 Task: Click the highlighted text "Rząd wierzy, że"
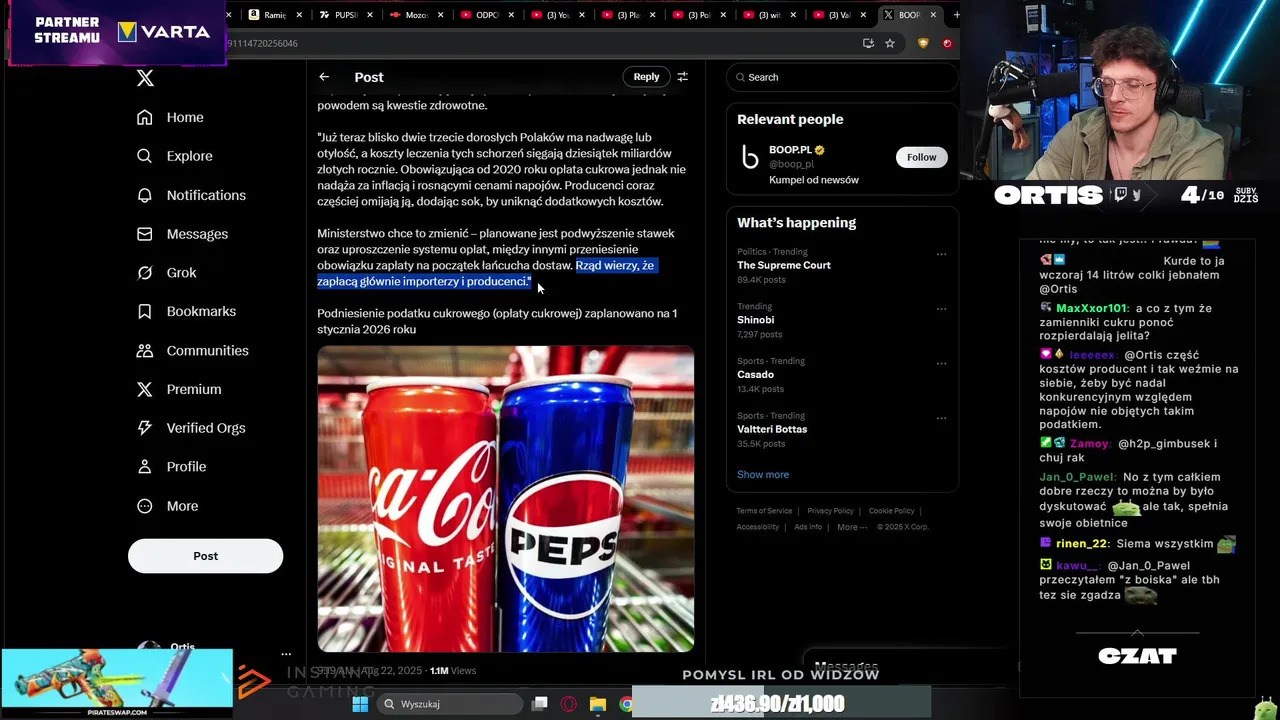[615, 265]
